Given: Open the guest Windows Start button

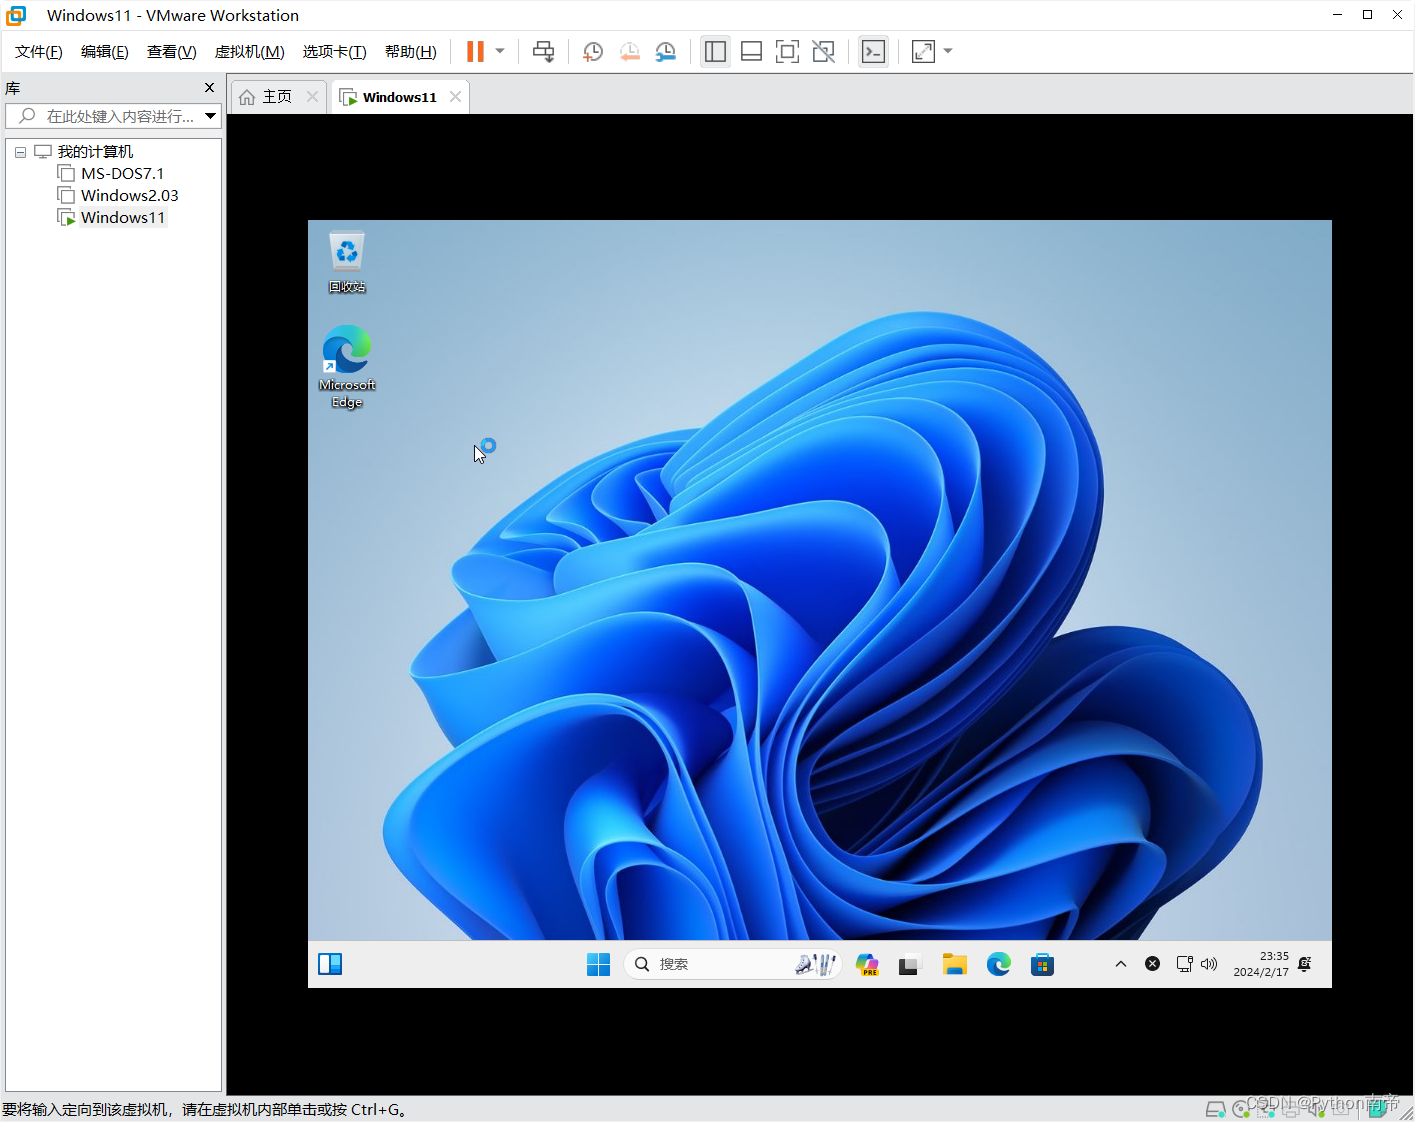Looking at the screenshot, I should coord(598,964).
